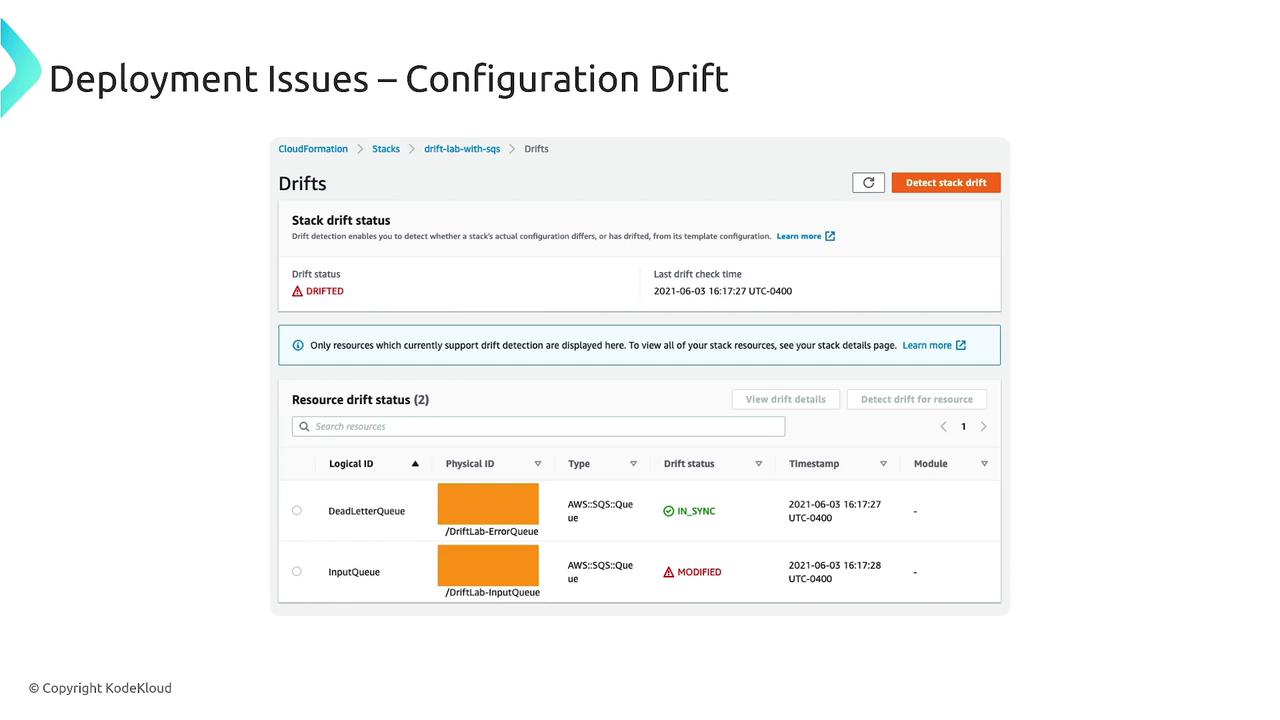Click the MODIFIED warning triangle icon
Screen dimensions: 1280x720
[x=669, y=572]
